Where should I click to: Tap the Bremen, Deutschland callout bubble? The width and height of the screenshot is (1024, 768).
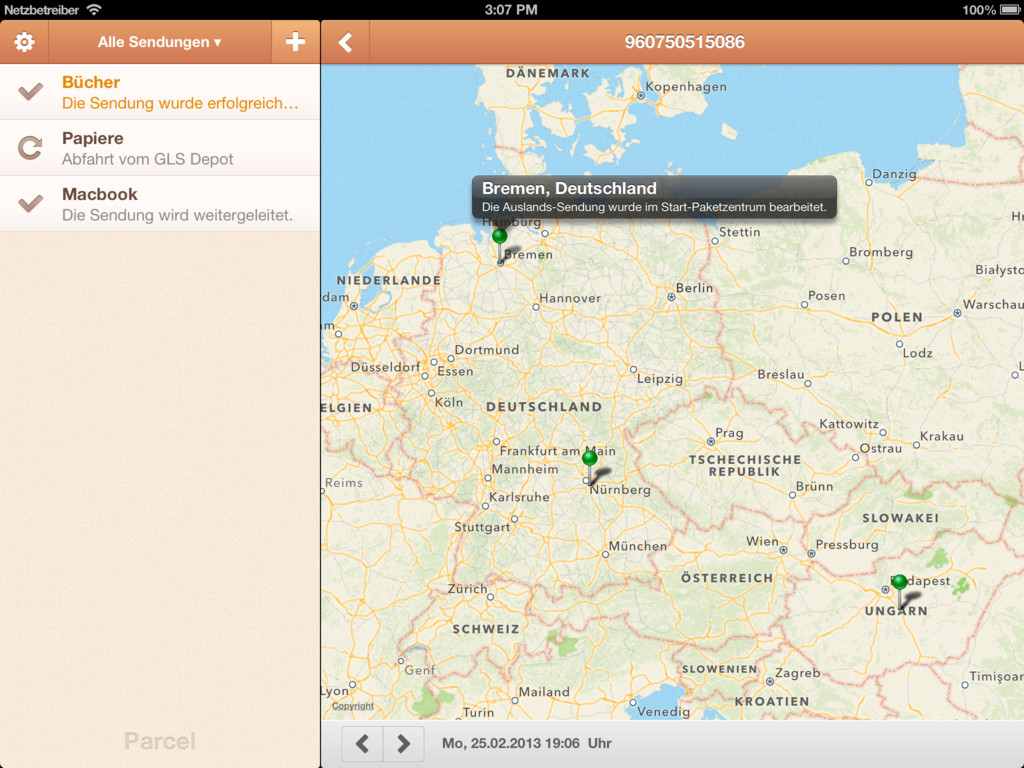click(654, 197)
